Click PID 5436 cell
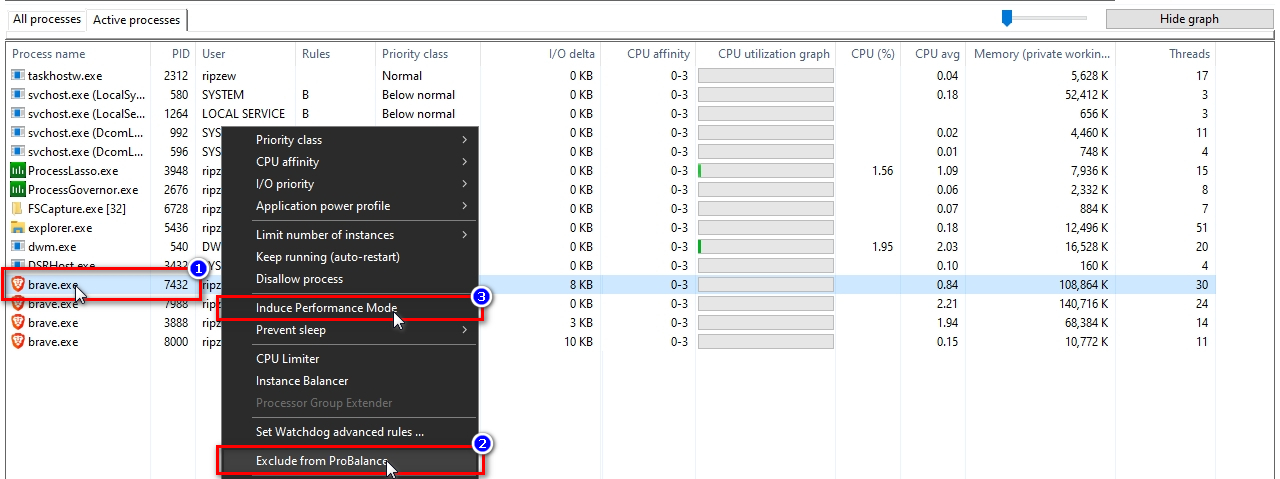The height and width of the screenshot is (479, 1280). point(176,228)
